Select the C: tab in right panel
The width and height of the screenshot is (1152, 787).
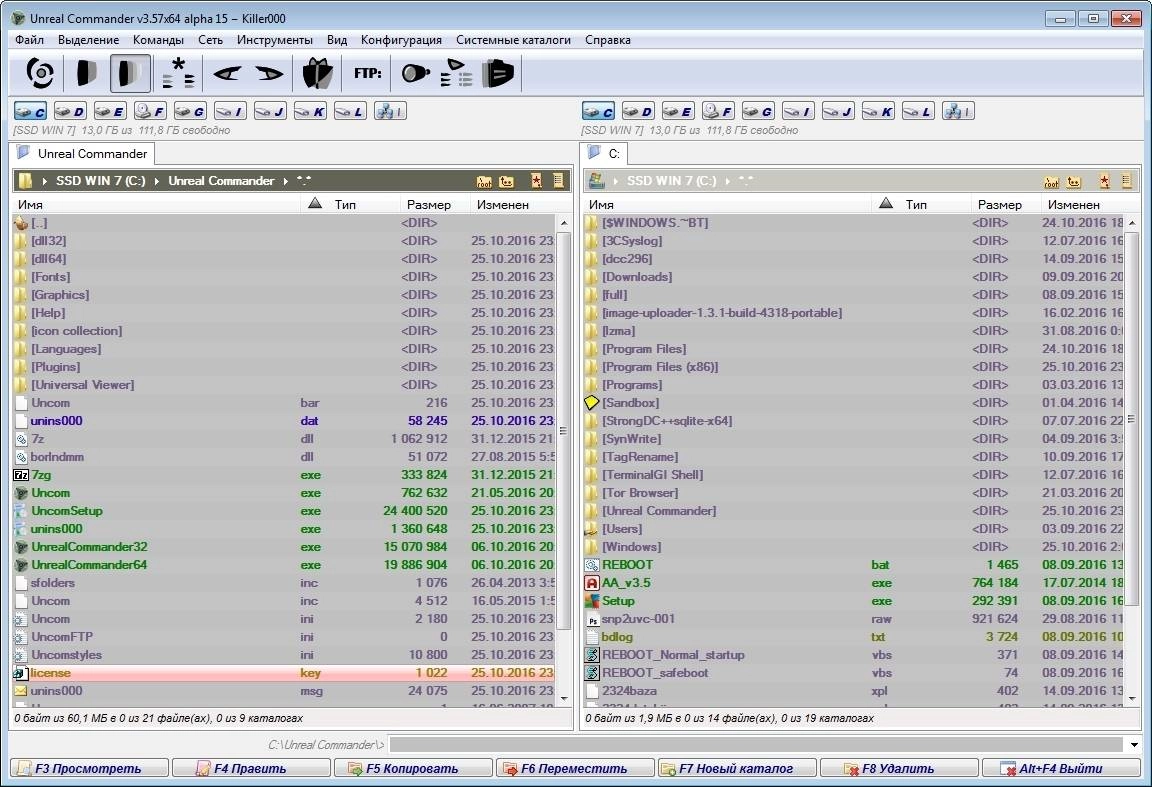pos(603,154)
